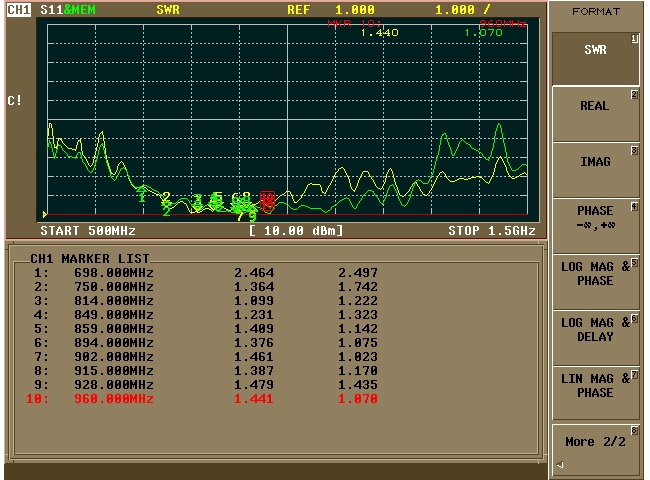
Task: Click value 1.409 in marker list
Action: 254,329
